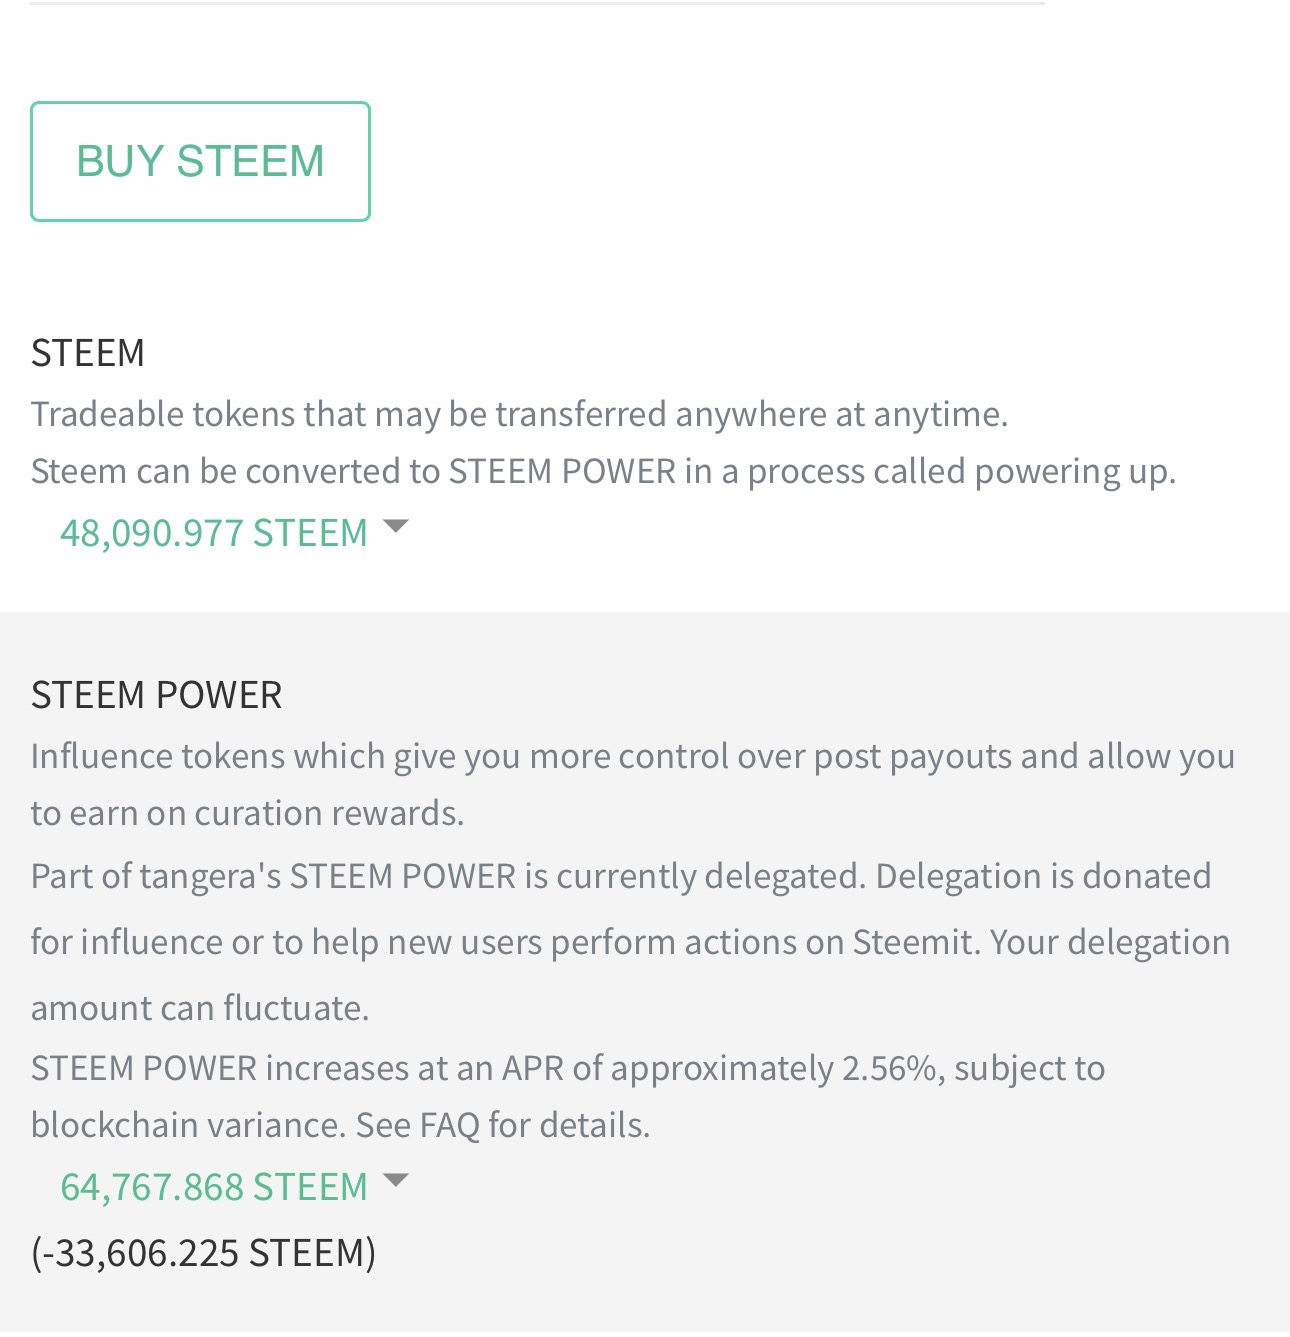1290x1337 pixels.
Task: Click the 'amount can fluctuate' text
Action: coord(200,1008)
